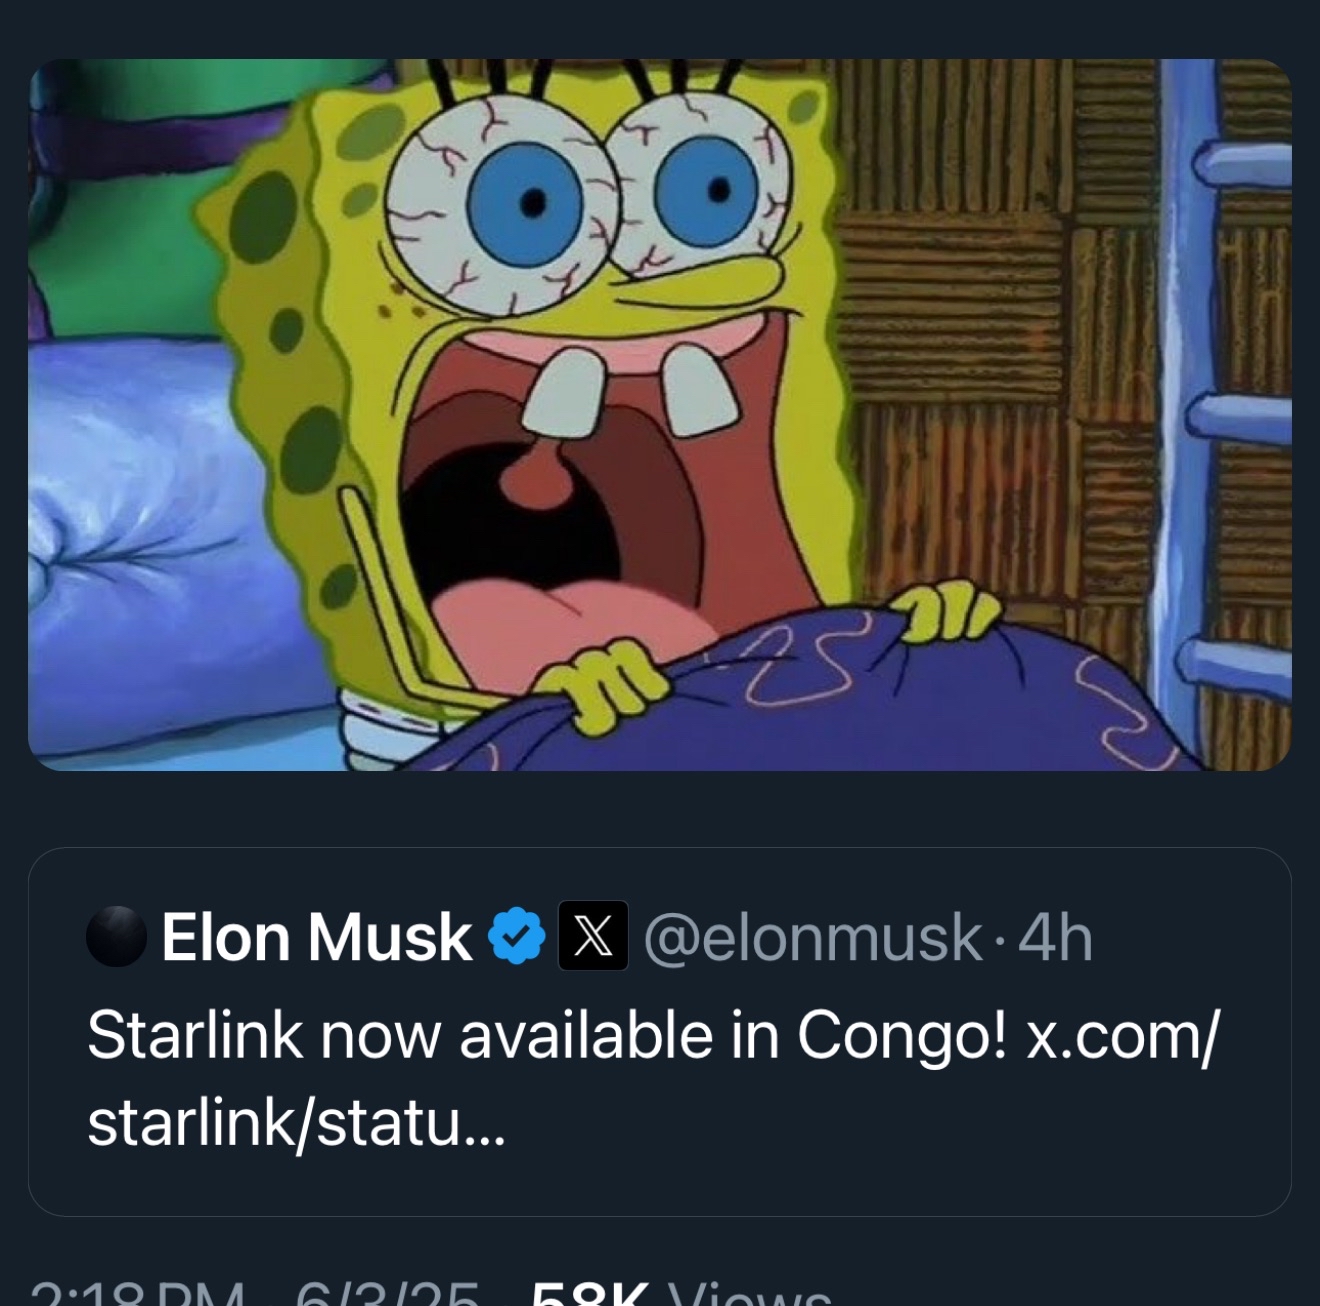This screenshot has height=1306, width=1320.
Task: Open the 58K Views count
Action: [681, 1294]
